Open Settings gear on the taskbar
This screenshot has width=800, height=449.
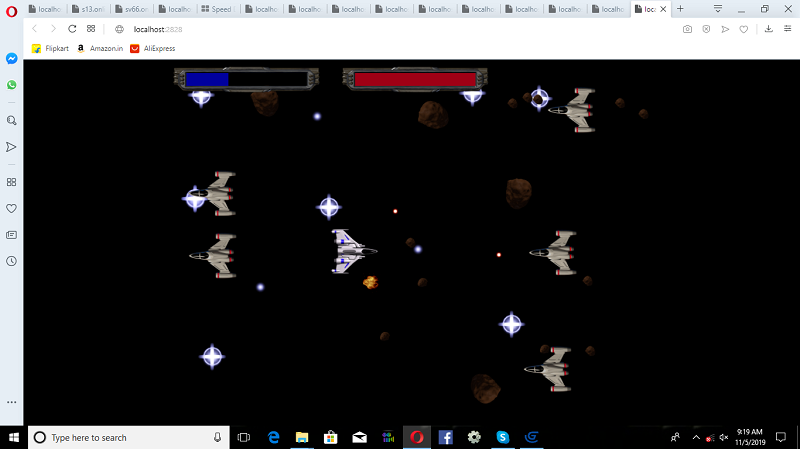click(x=474, y=437)
